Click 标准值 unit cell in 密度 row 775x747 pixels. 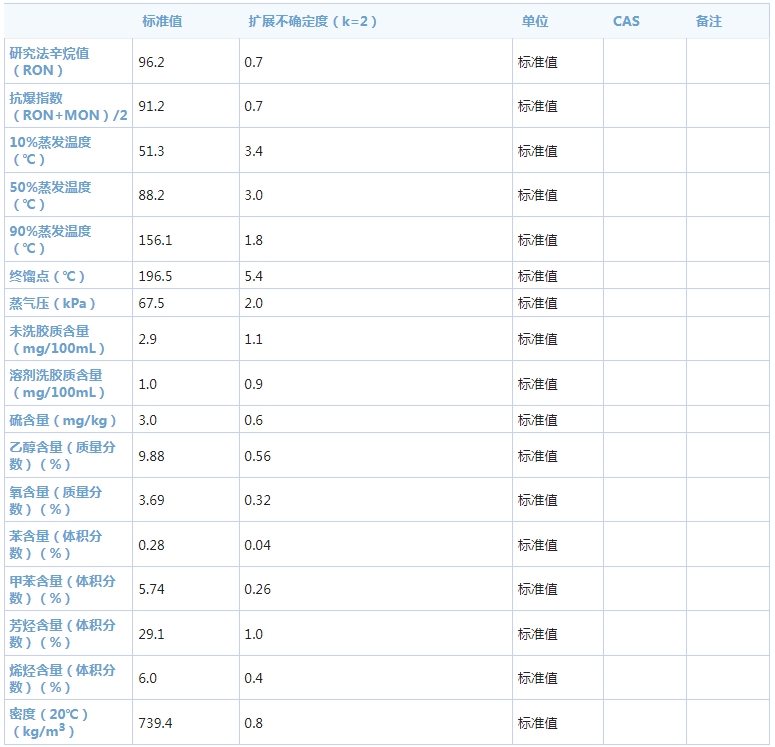pyautogui.click(x=538, y=723)
